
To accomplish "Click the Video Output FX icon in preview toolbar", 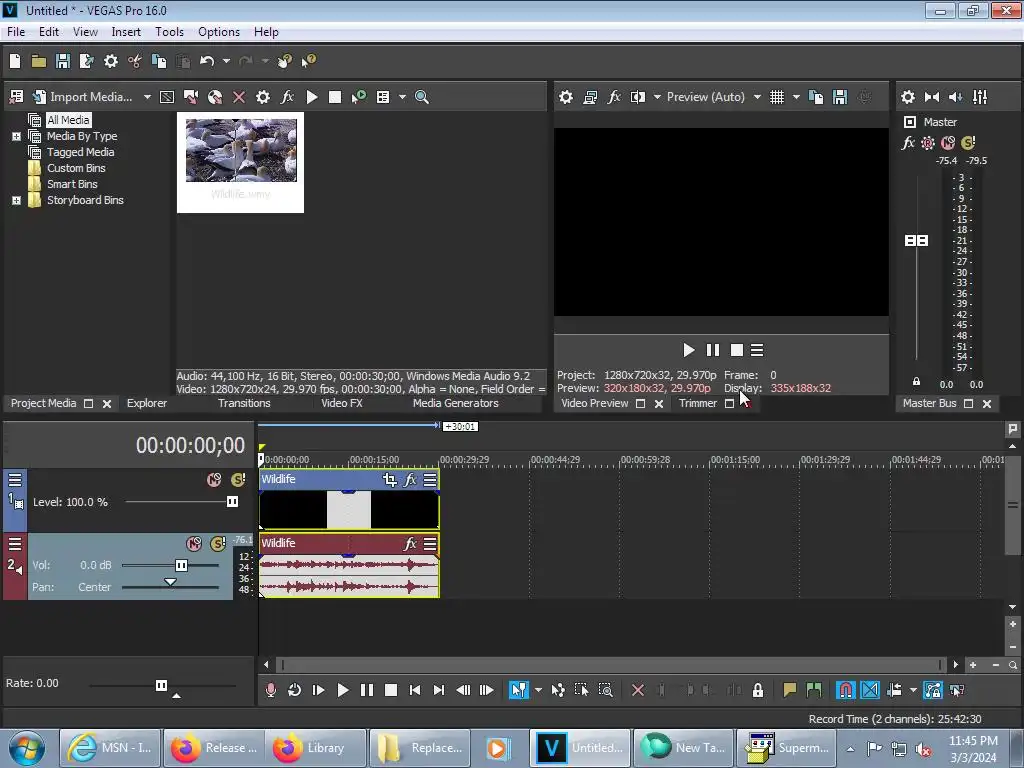I will (613, 97).
